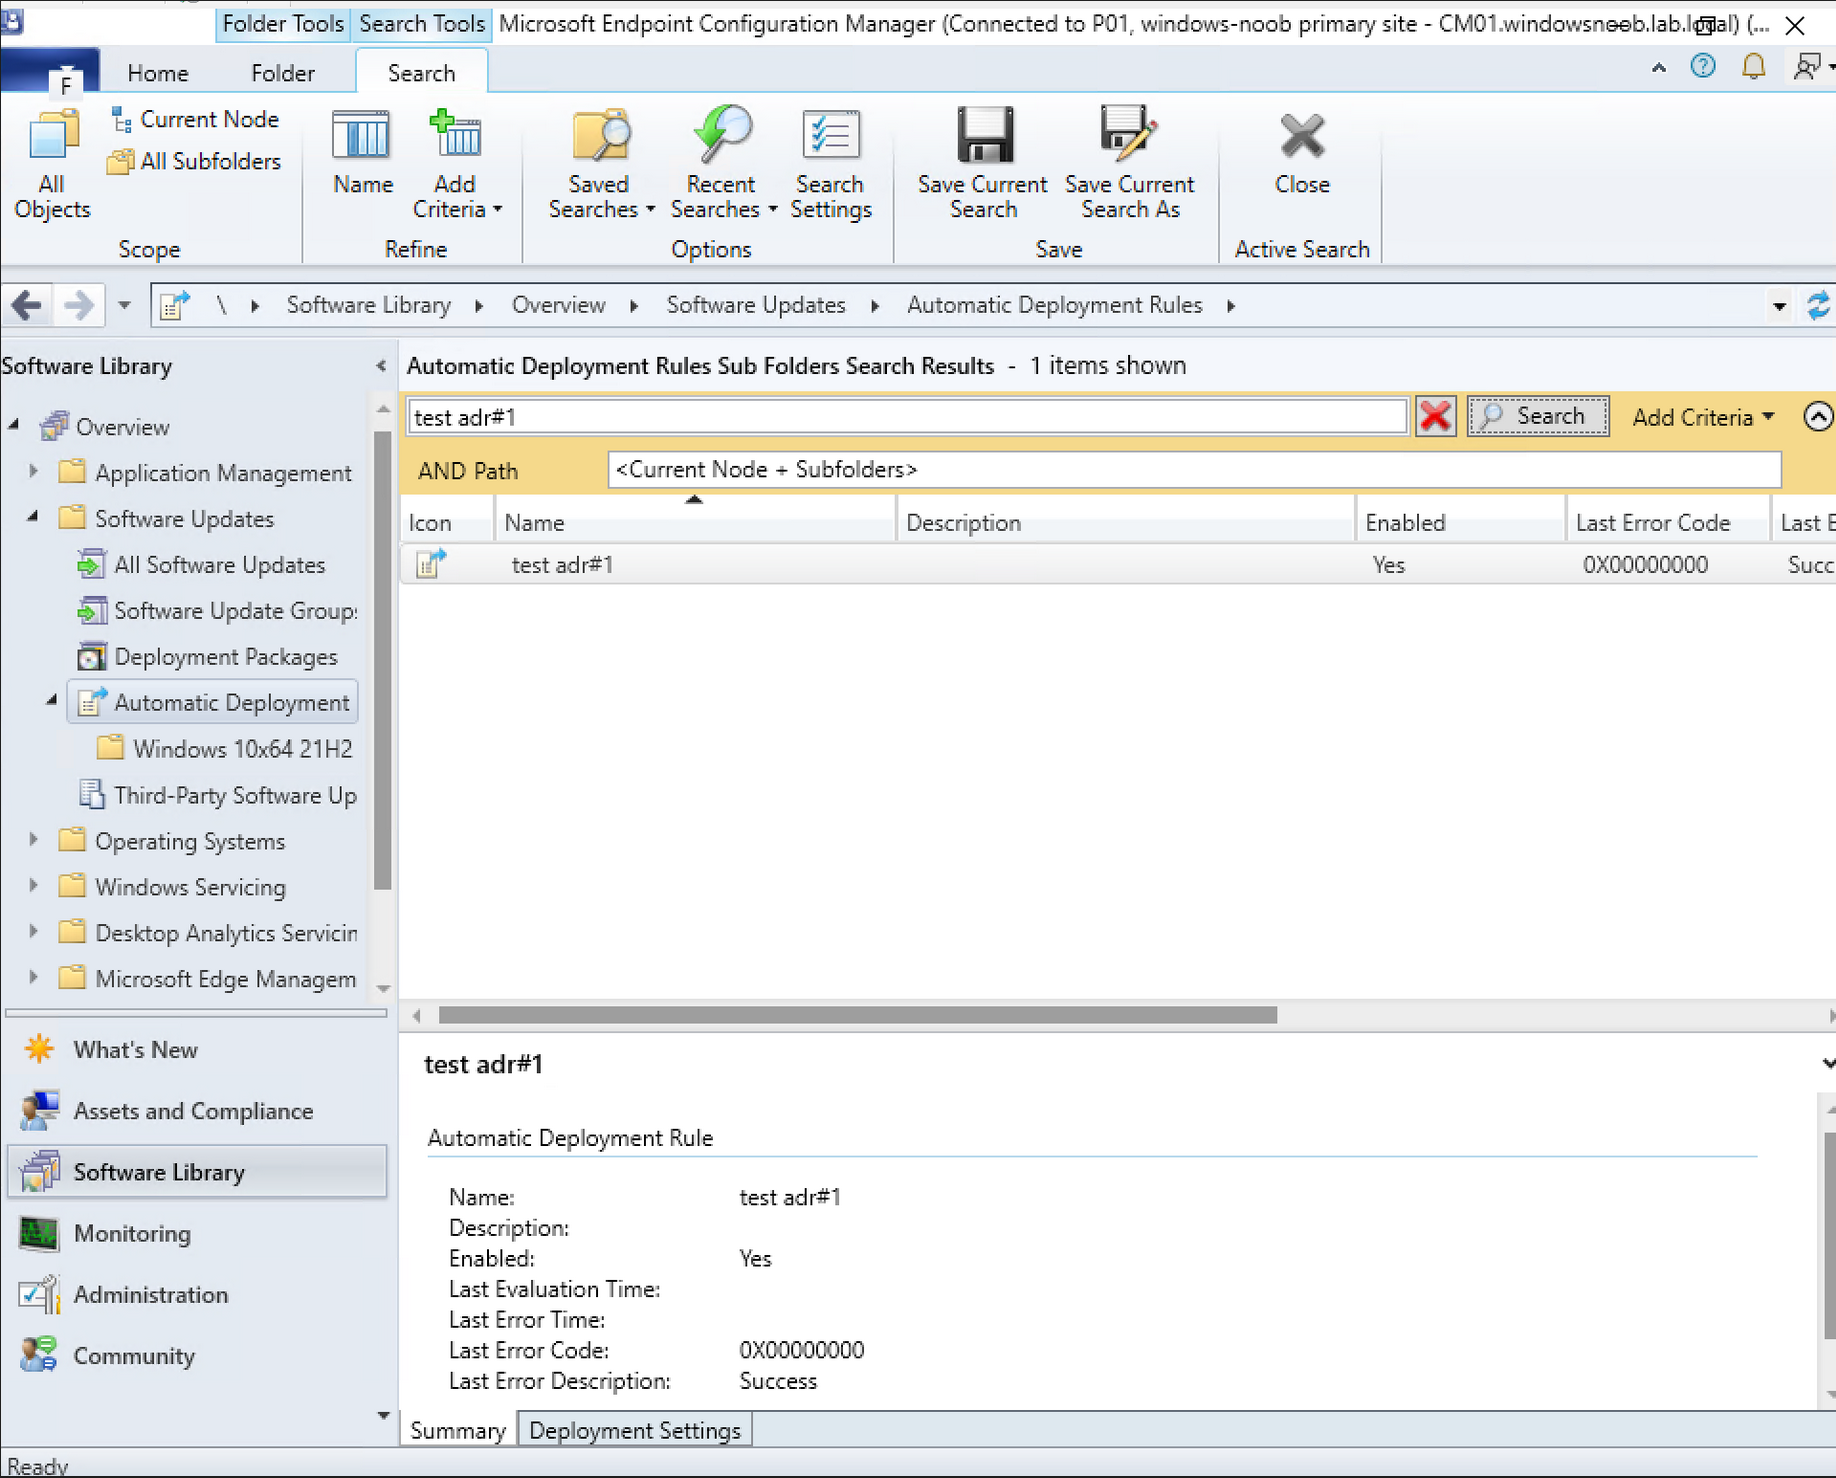Expand Microsoft Edge Management node
This screenshot has height=1478, width=1836.
33,977
